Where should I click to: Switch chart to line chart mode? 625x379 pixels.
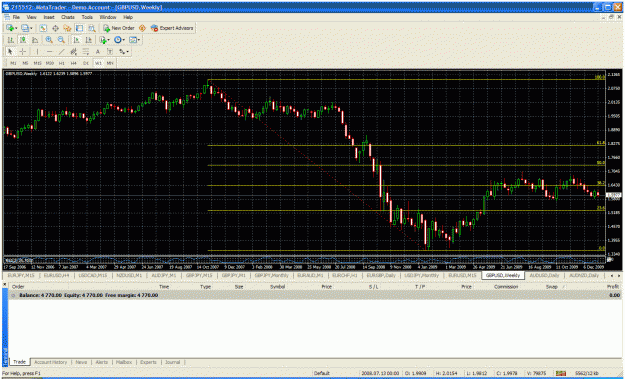[x=35, y=40]
